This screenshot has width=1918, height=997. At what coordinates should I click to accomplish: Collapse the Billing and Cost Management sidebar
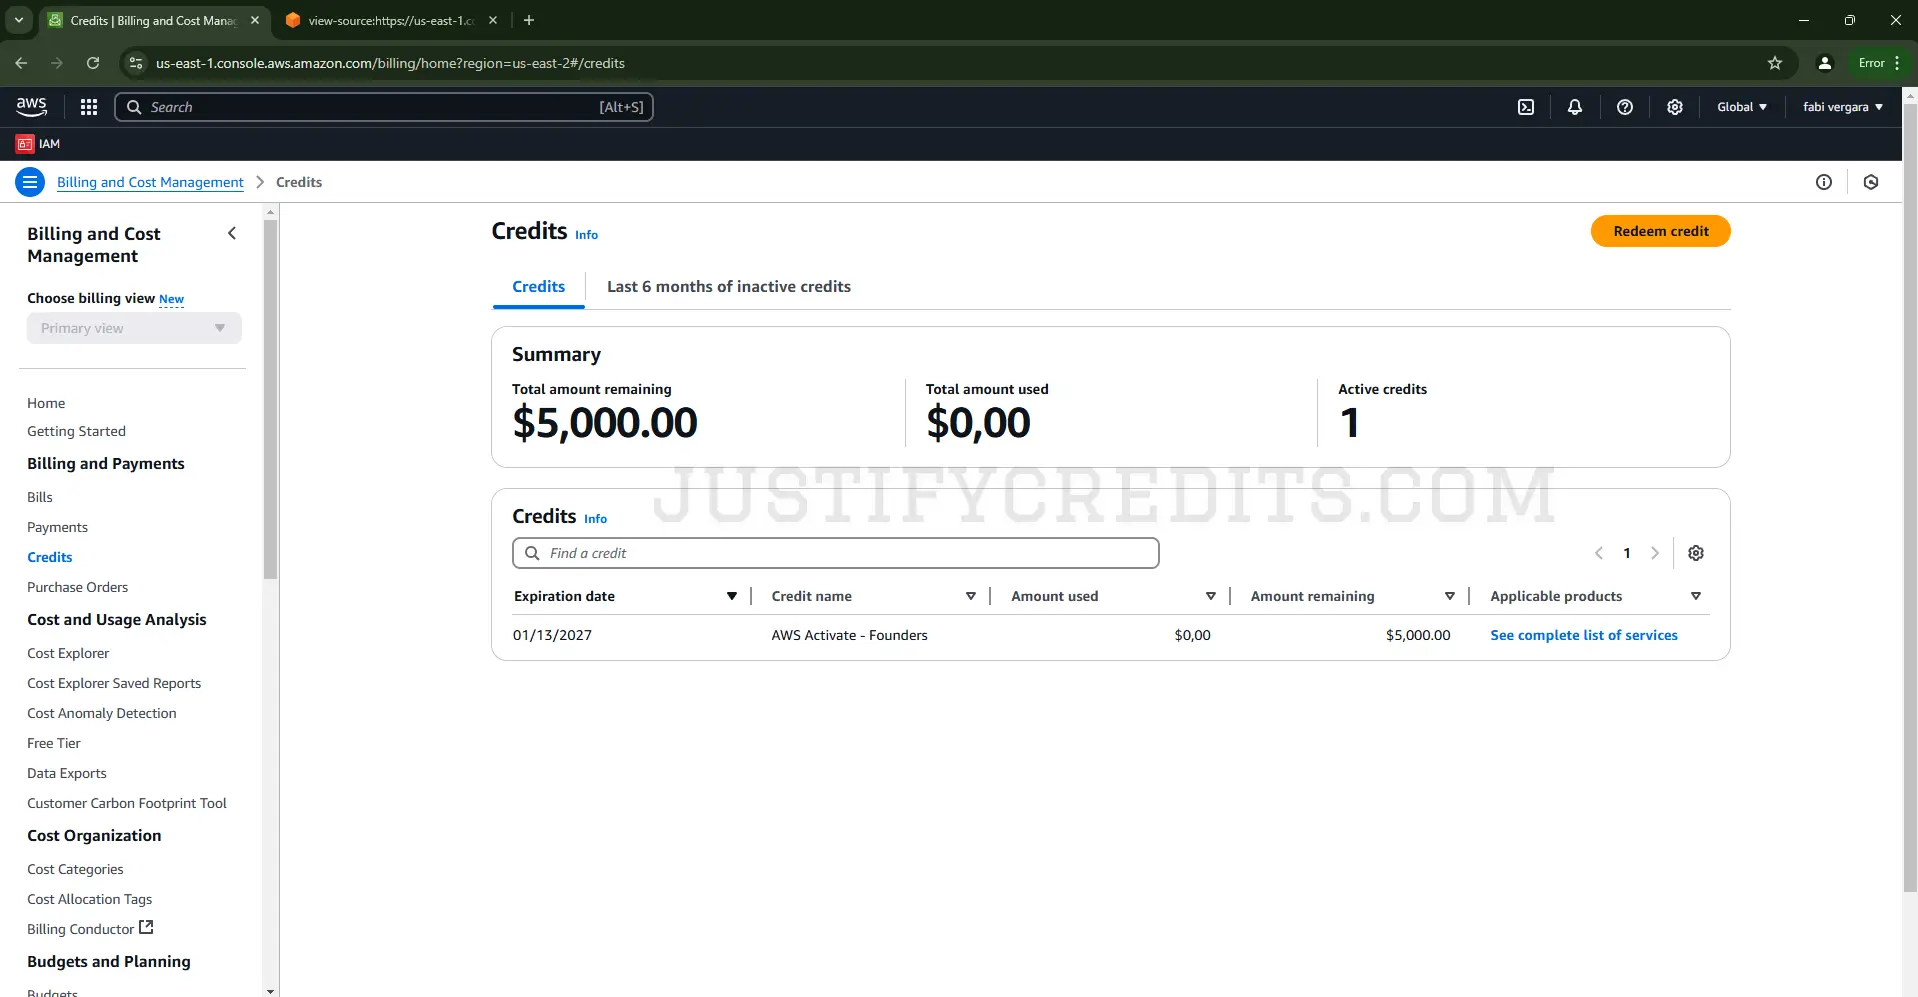232,233
